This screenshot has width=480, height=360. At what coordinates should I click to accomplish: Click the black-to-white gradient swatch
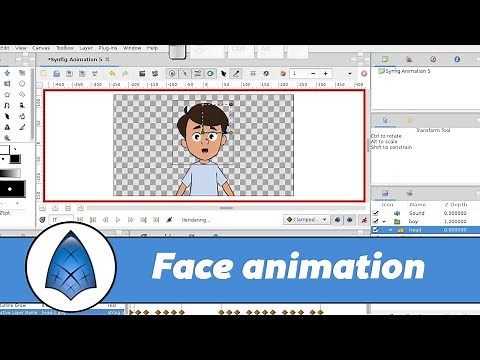tap(10, 173)
